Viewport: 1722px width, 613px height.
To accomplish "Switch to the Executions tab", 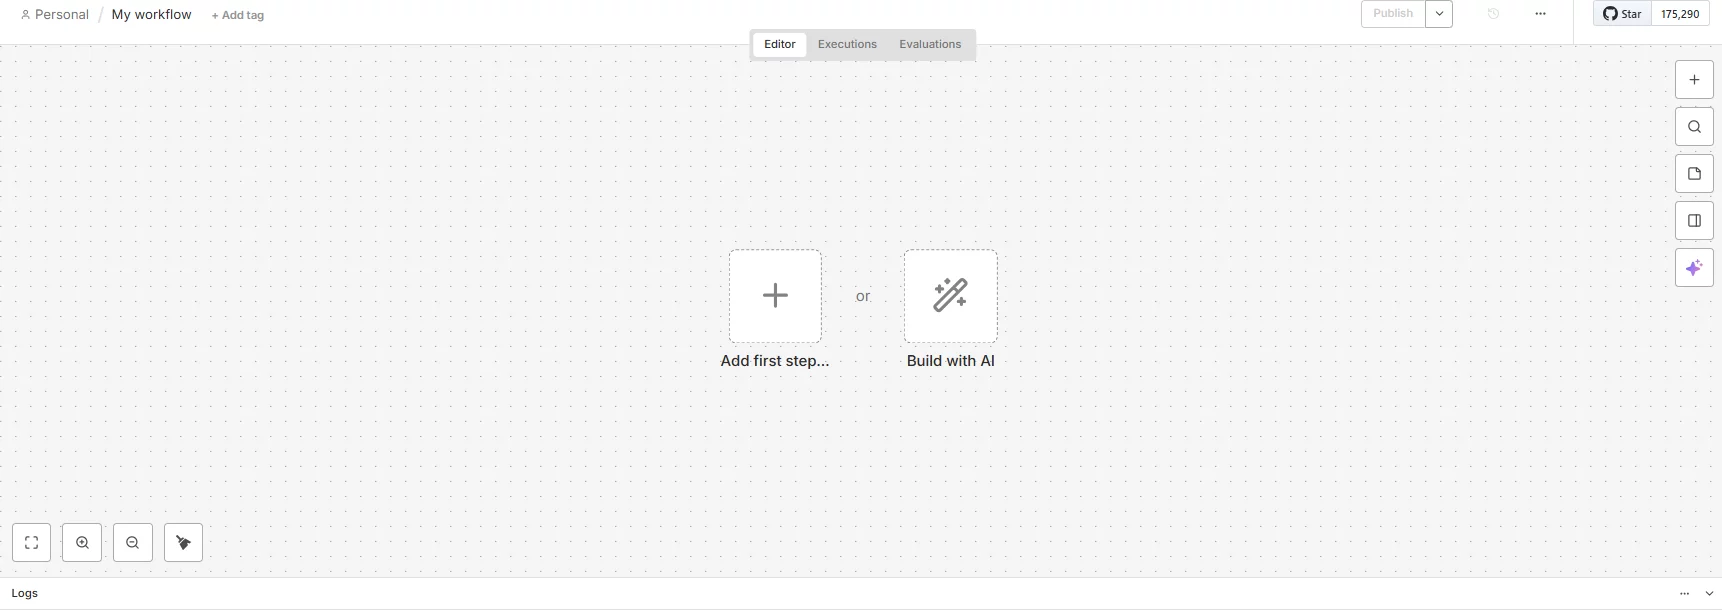I will click(847, 44).
